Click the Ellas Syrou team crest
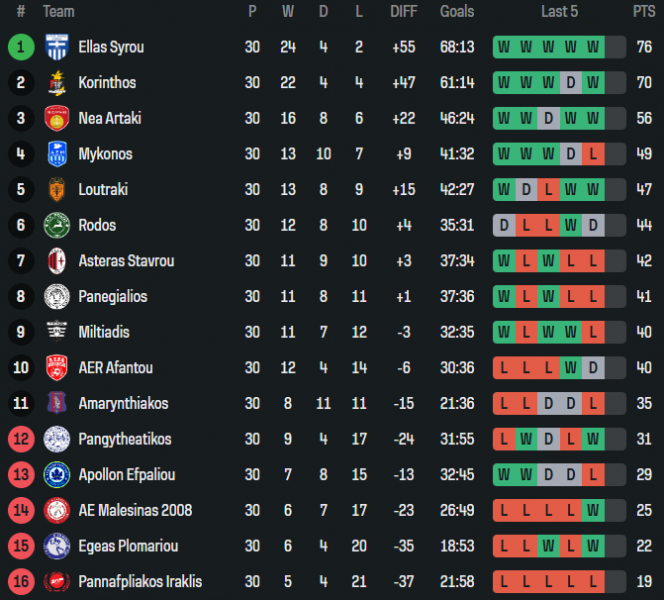The image size is (664, 600). click(x=57, y=47)
